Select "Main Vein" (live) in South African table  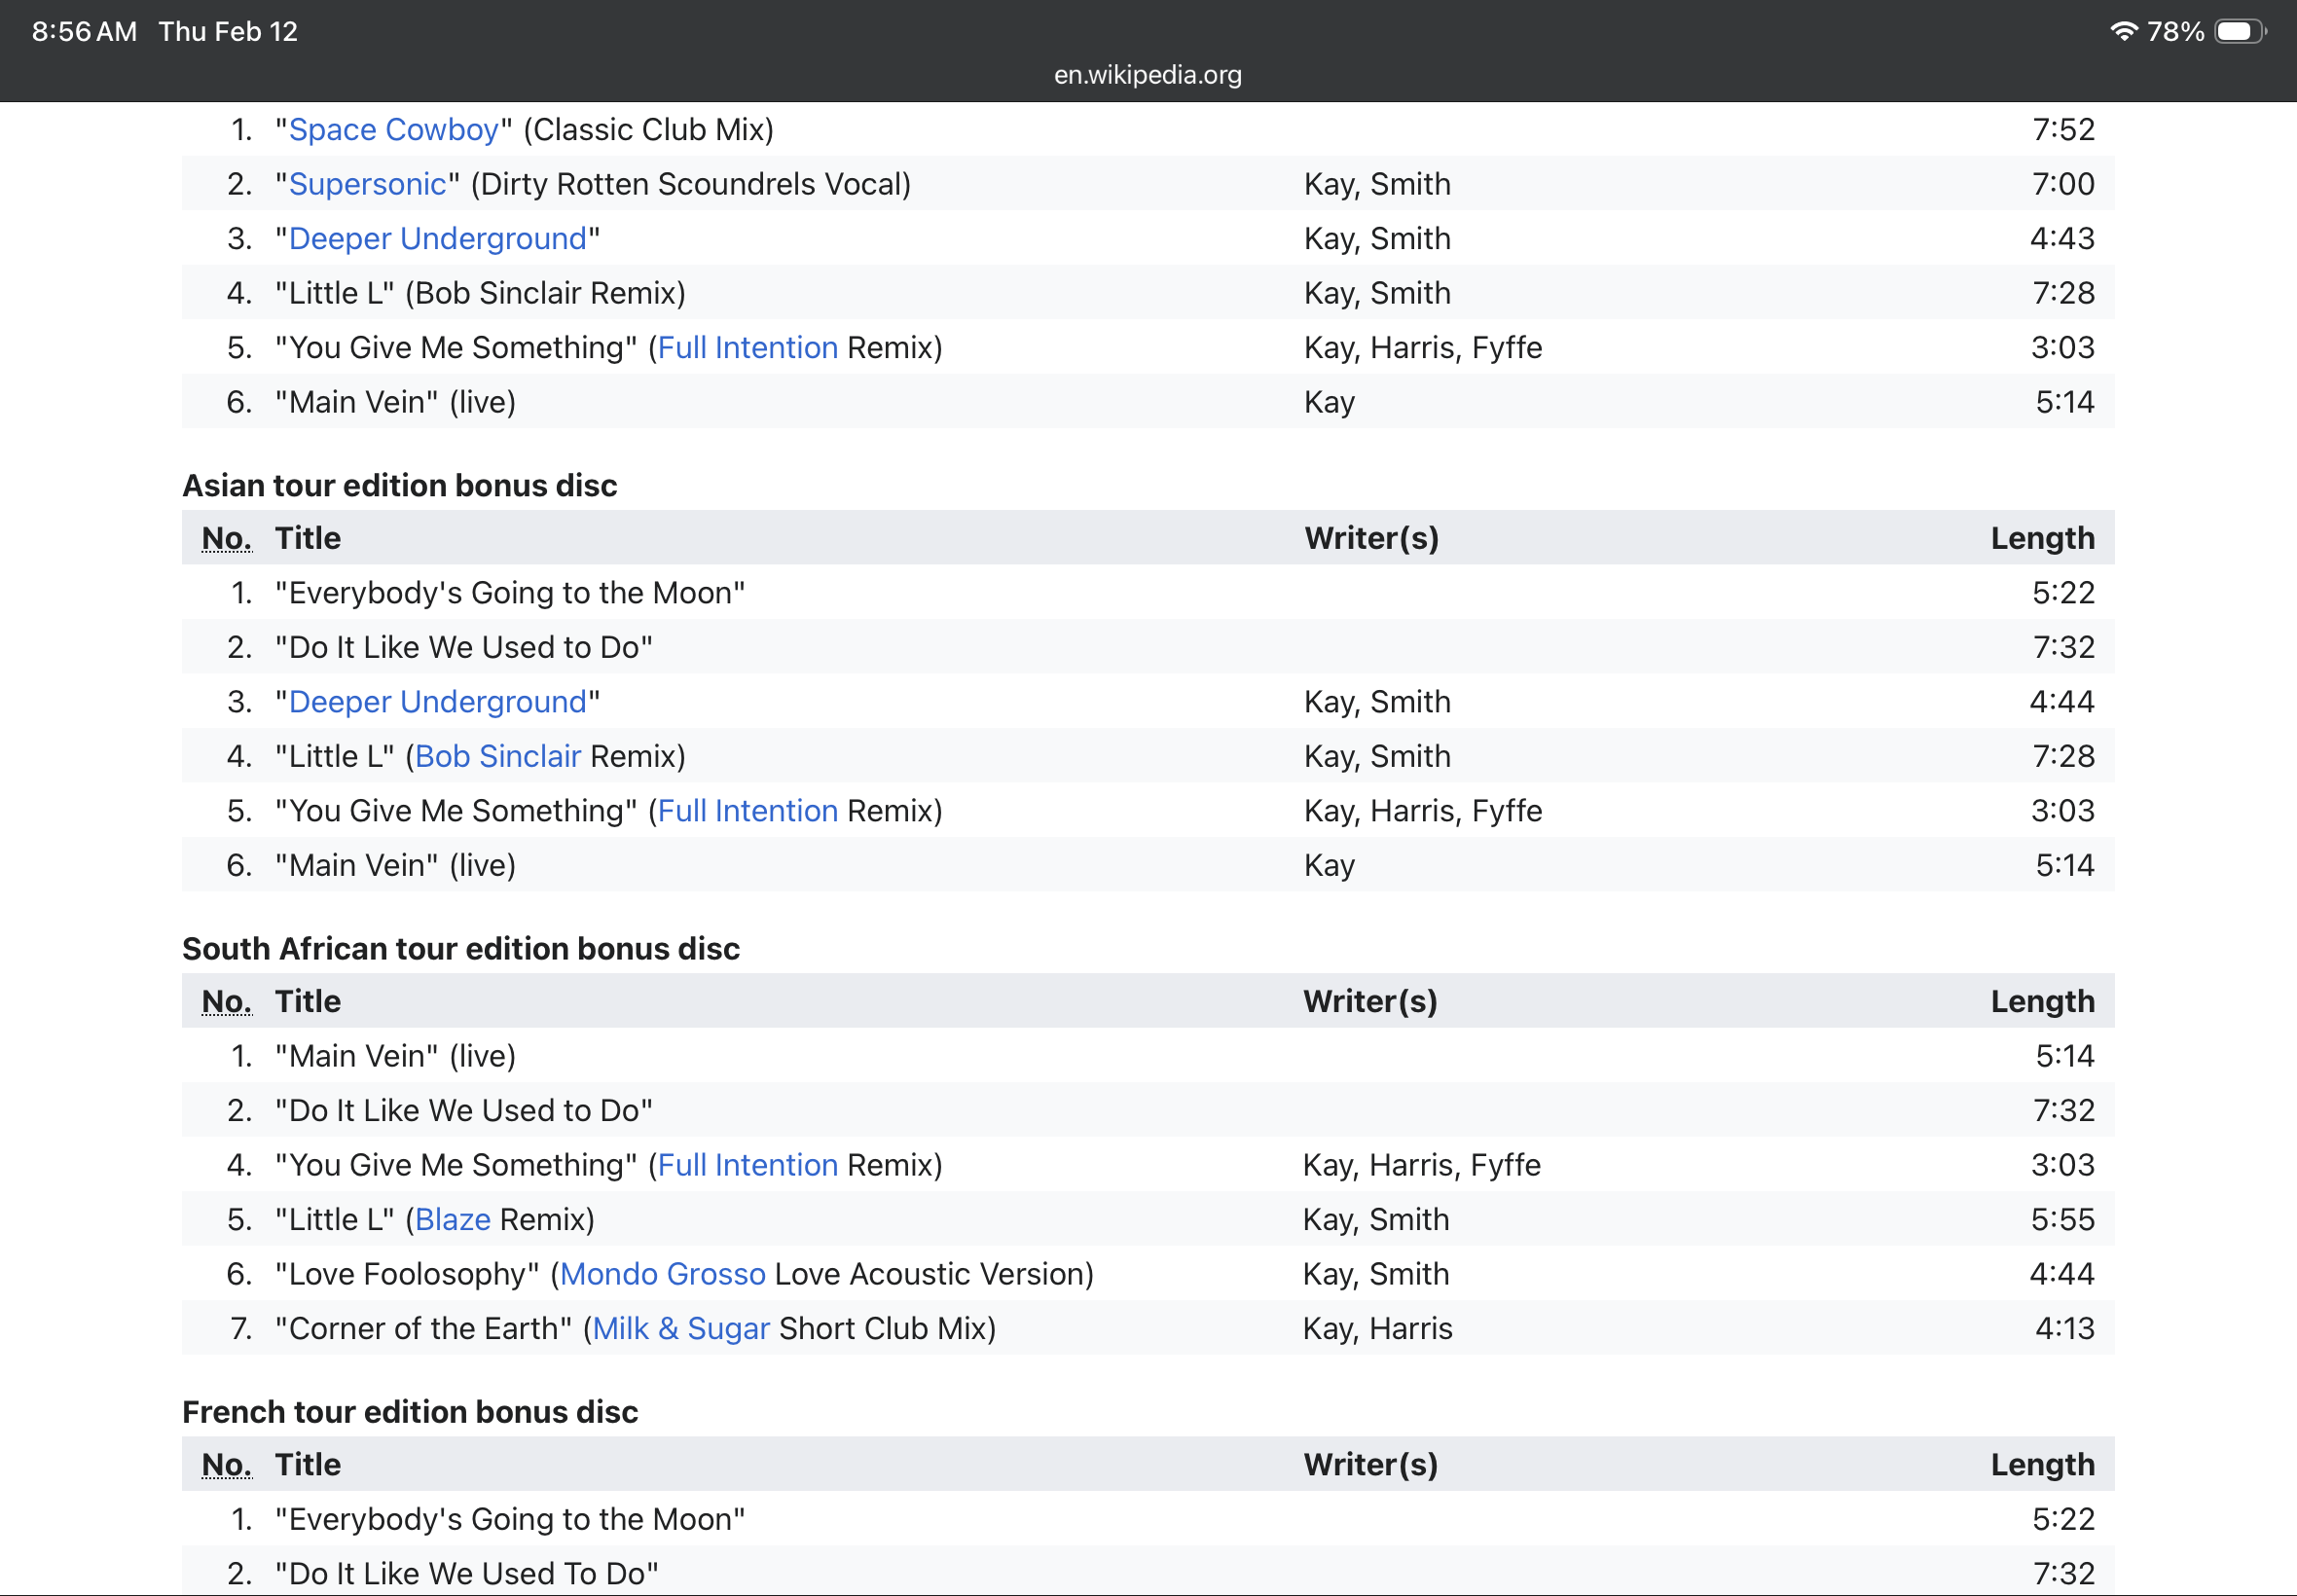coord(396,1056)
